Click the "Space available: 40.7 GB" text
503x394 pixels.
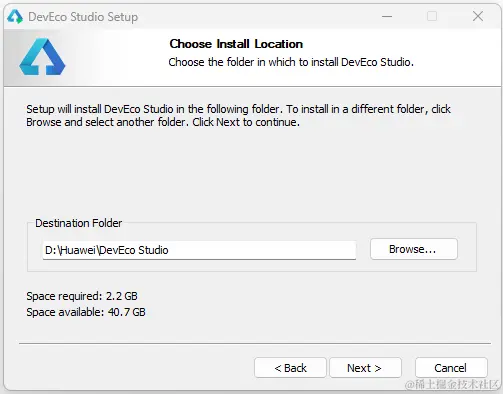86,312
